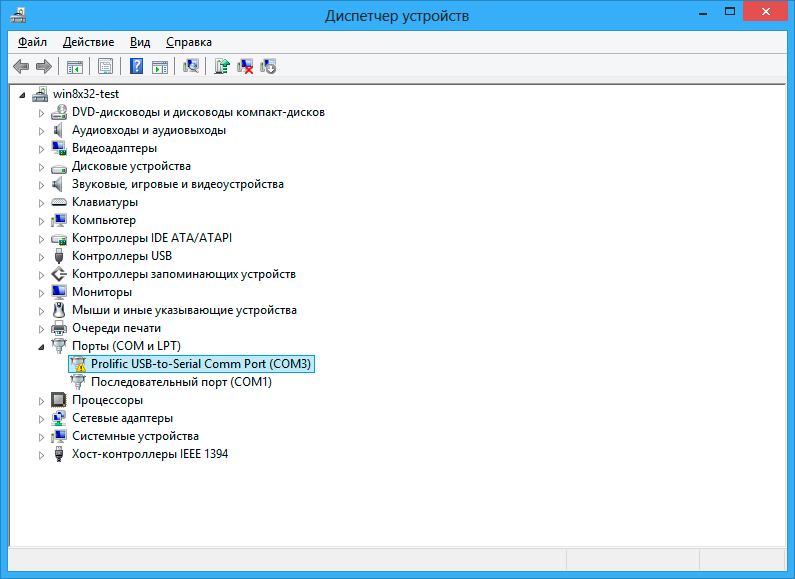The width and height of the screenshot is (795, 579).
Task: Click the Disable device toolbar icon
Action: pyautogui.click(x=268, y=66)
